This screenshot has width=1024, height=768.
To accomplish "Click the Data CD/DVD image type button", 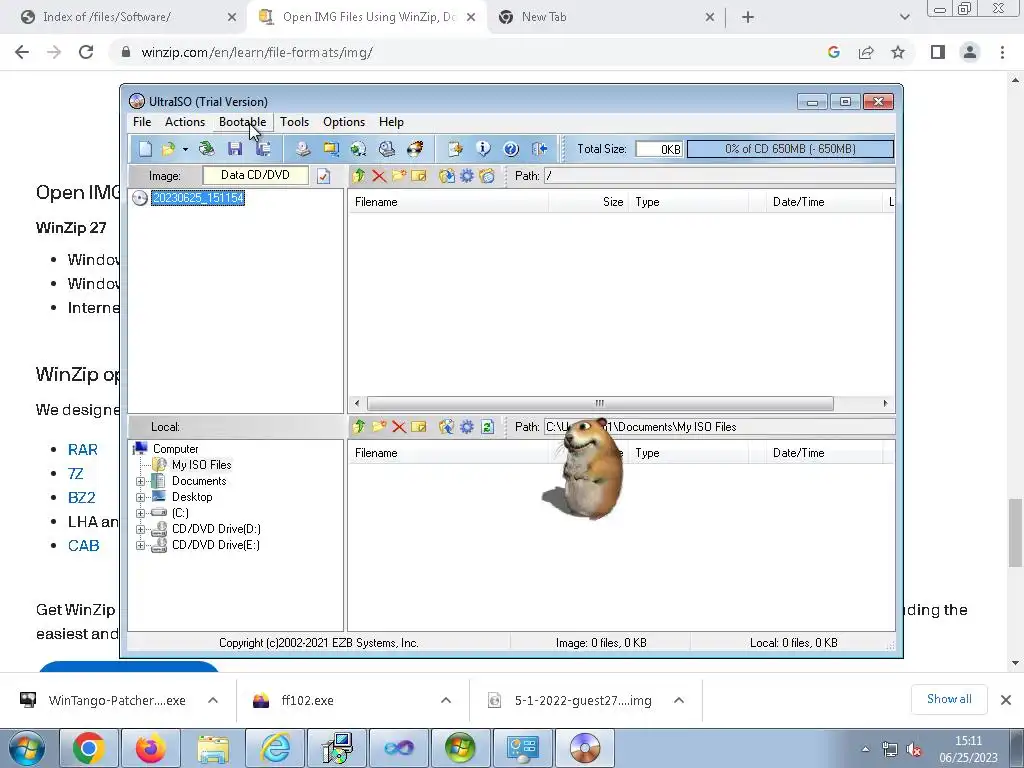I will [x=255, y=175].
